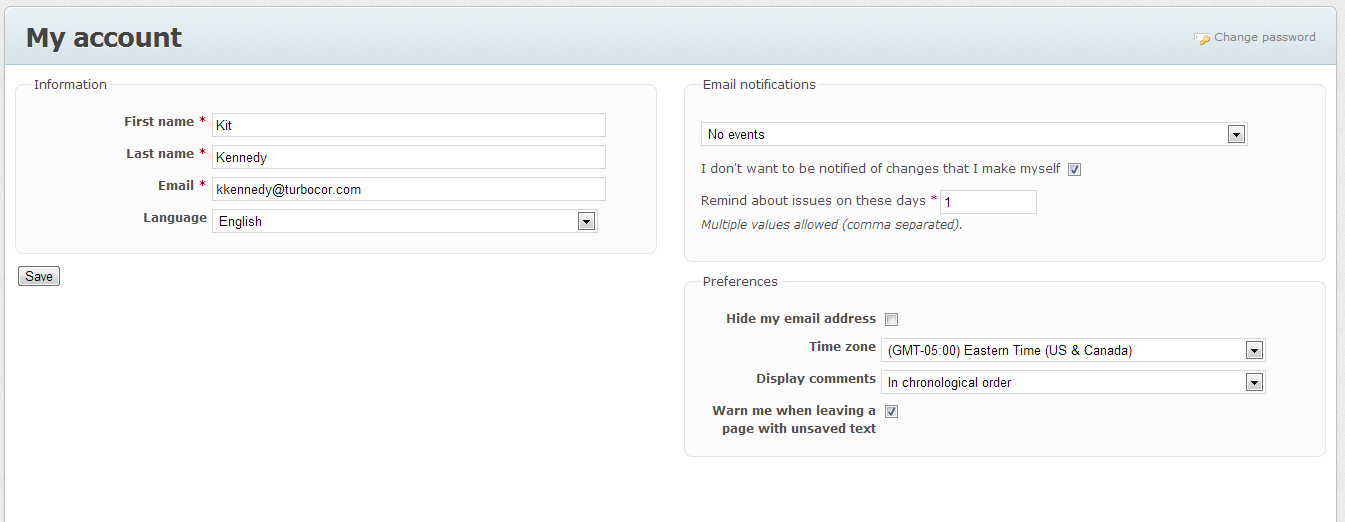The height and width of the screenshot is (522, 1345).
Task: Click the First name field containing Kit
Action: pos(409,125)
